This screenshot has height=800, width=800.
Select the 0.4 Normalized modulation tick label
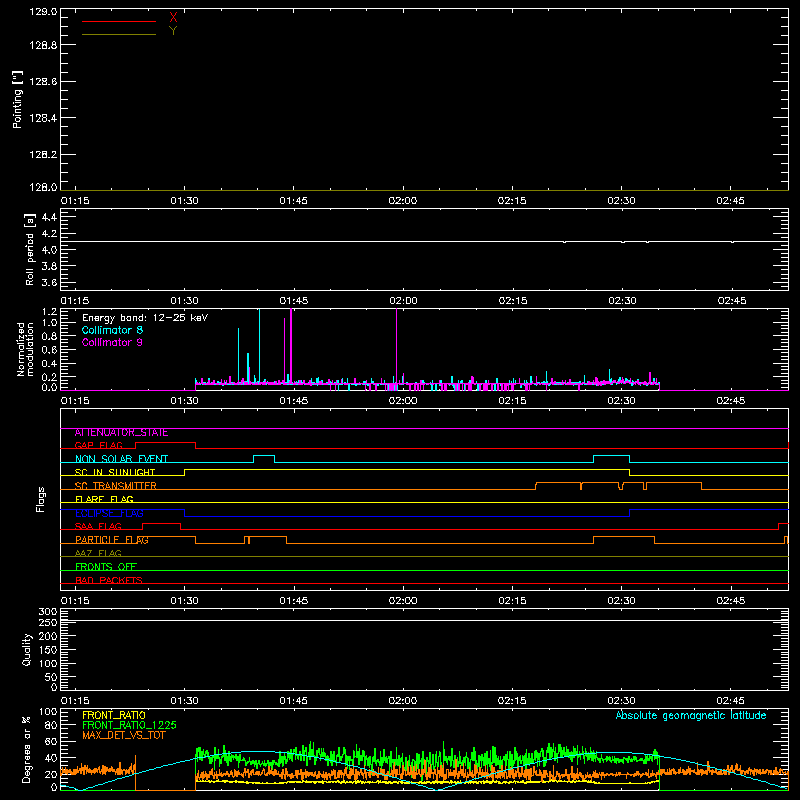click(49, 364)
